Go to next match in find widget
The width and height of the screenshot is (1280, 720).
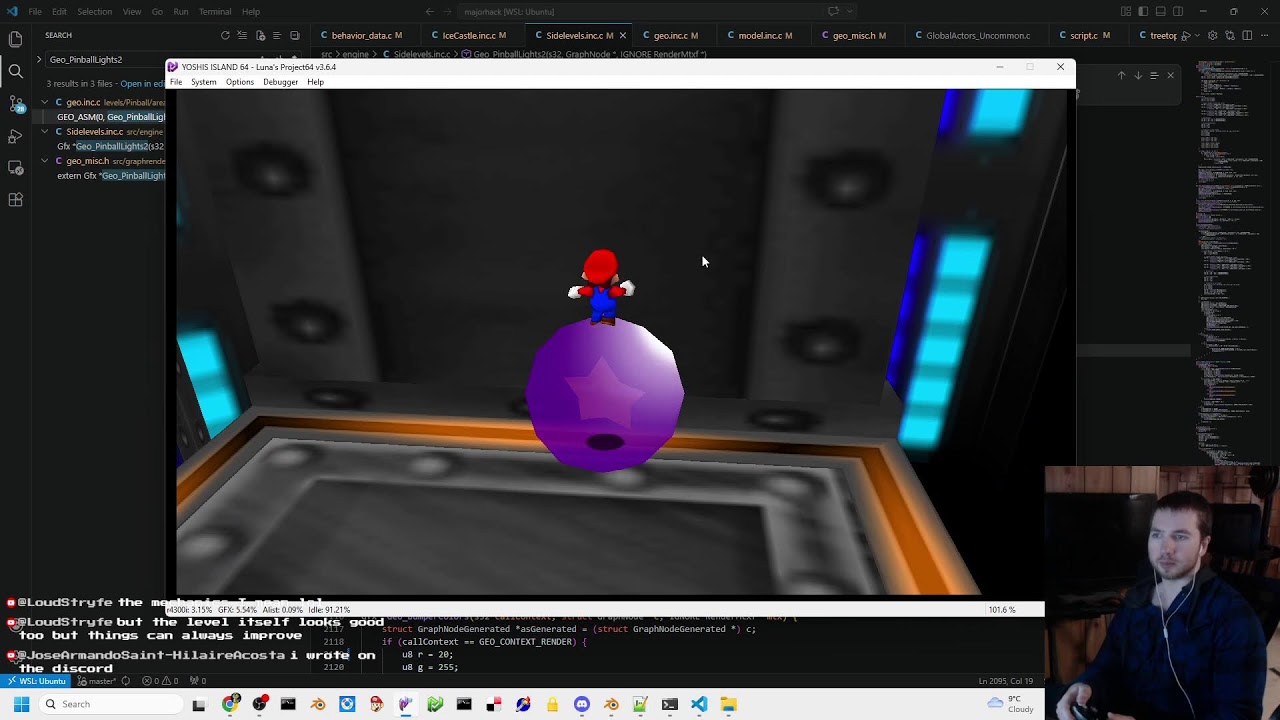tap(1137, 75)
